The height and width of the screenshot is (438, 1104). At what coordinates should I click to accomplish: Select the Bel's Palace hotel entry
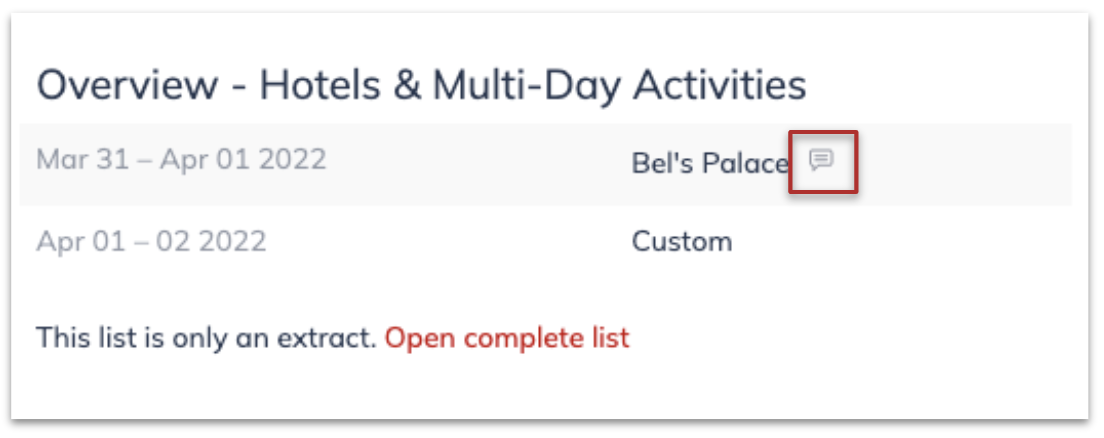pyautogui.click(x=710, y=163)
